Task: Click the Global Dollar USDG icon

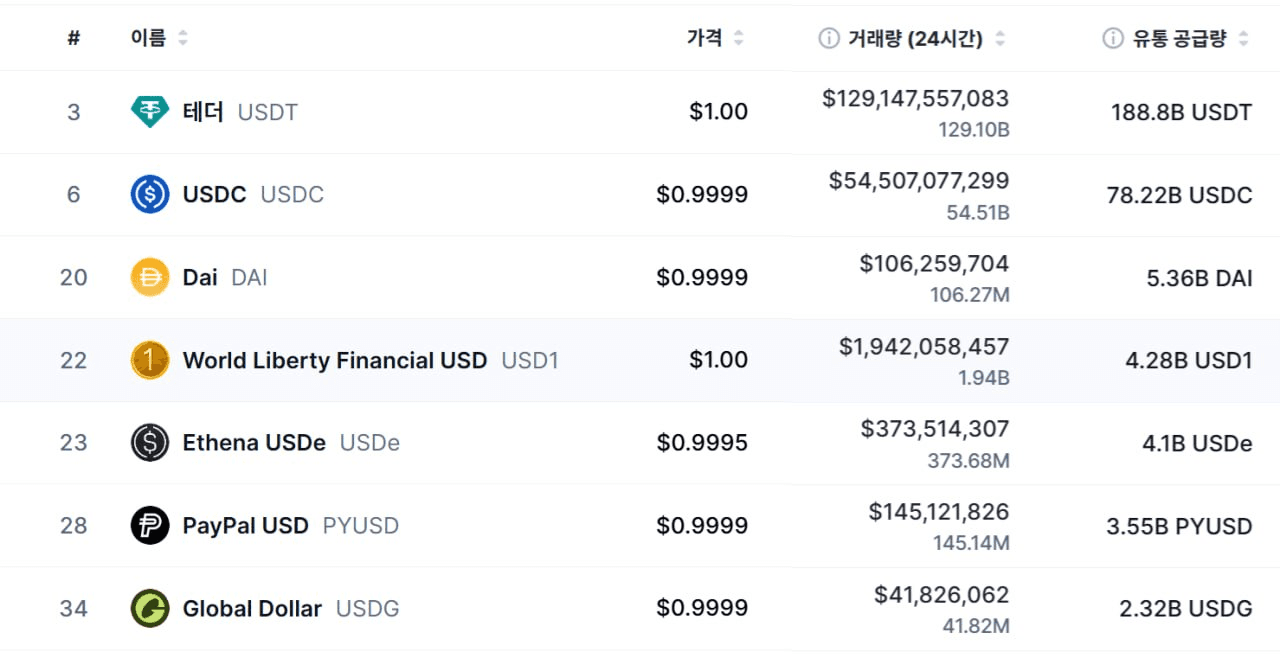Action: click(150, 608)
